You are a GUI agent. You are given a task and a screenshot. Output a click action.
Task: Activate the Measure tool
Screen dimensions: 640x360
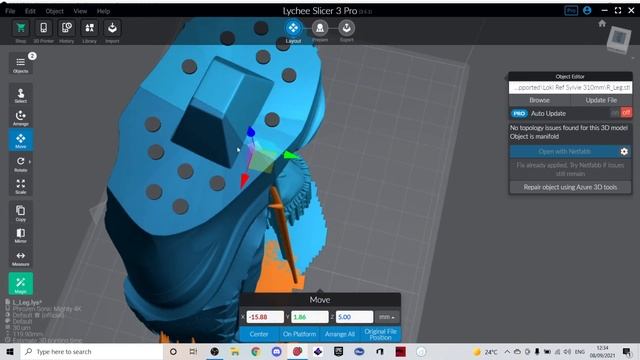point(20,258)
